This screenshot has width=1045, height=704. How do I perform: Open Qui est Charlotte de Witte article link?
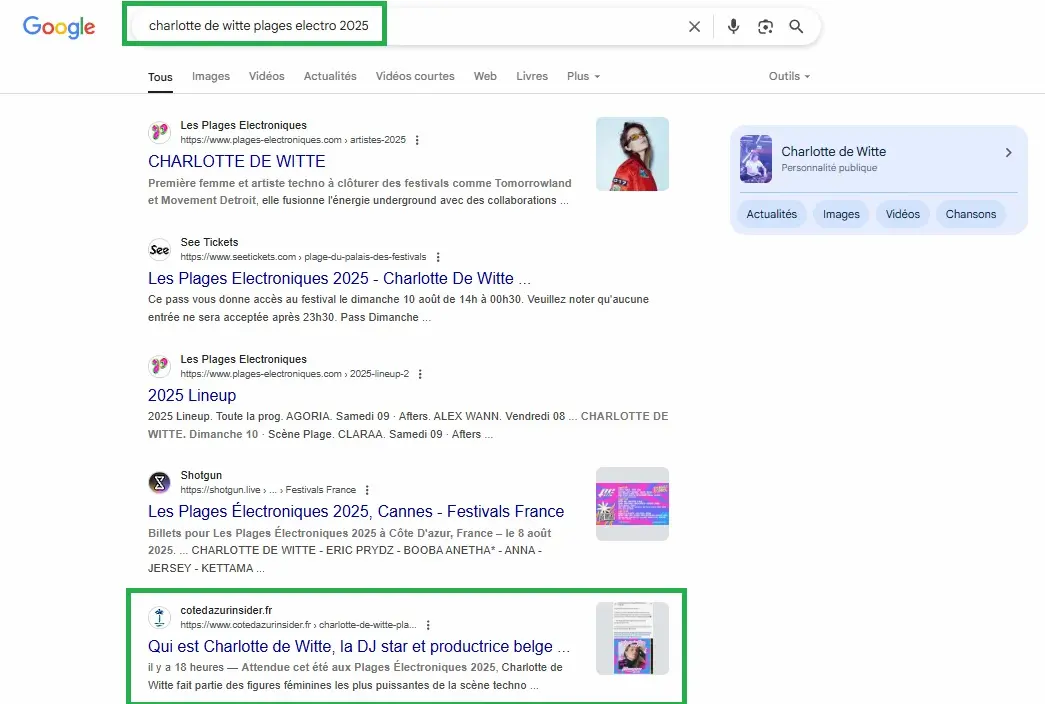tap(359, 647)
